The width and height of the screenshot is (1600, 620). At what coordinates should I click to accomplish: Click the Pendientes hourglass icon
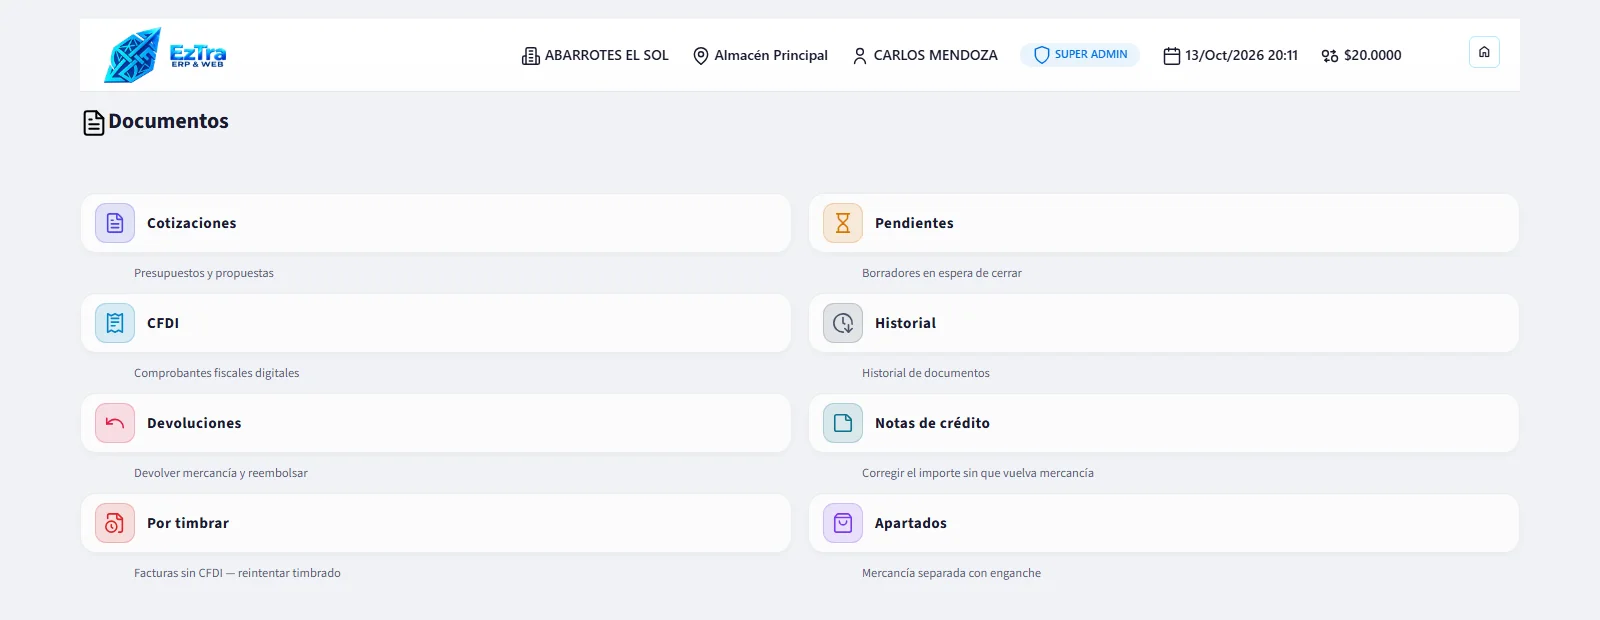(x=843, y=223)
